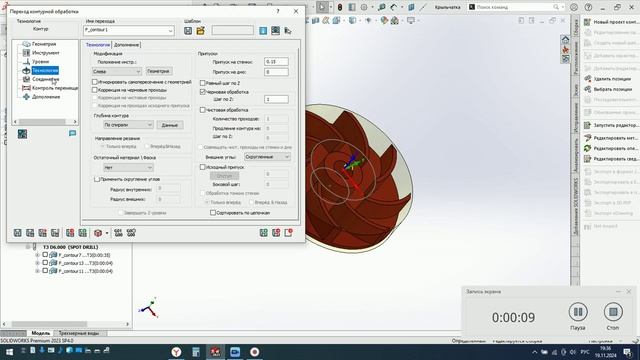Switch to Трехмерные виды bottom tab

pyautogui.click(x=79, y=333)
